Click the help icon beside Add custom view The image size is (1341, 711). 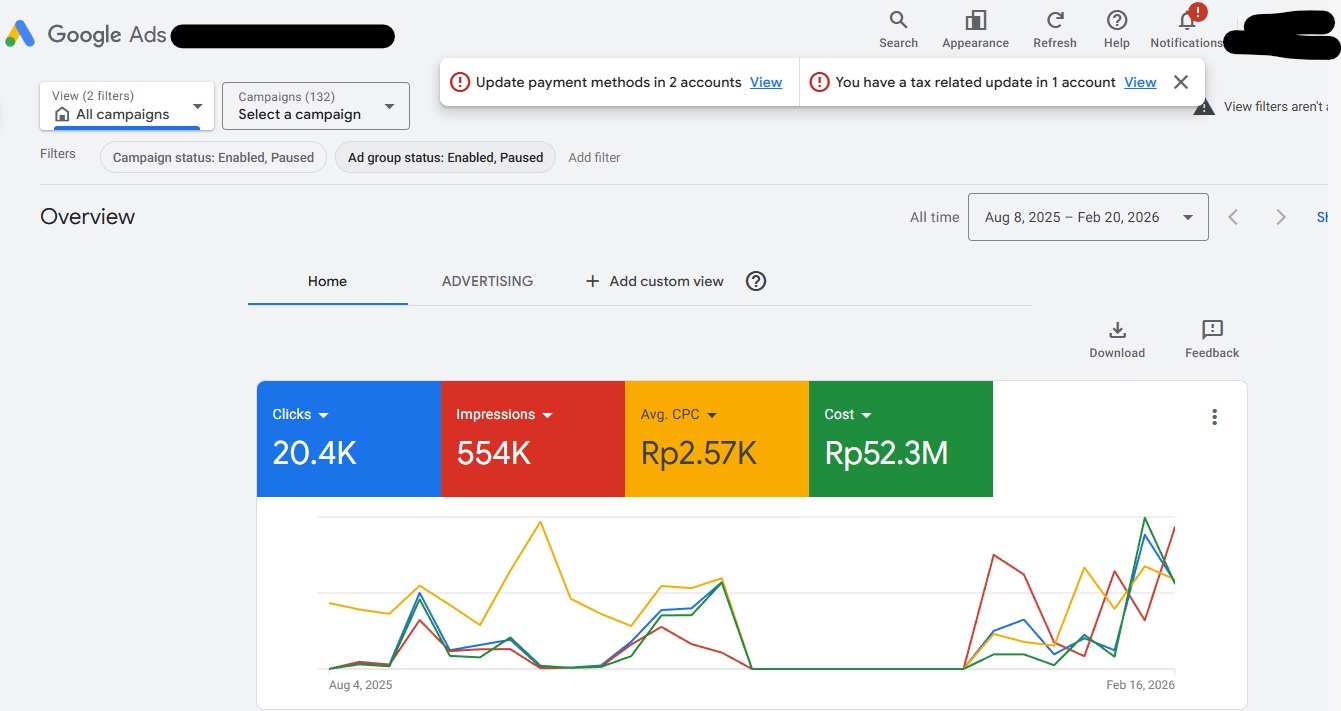pos(756,281)
